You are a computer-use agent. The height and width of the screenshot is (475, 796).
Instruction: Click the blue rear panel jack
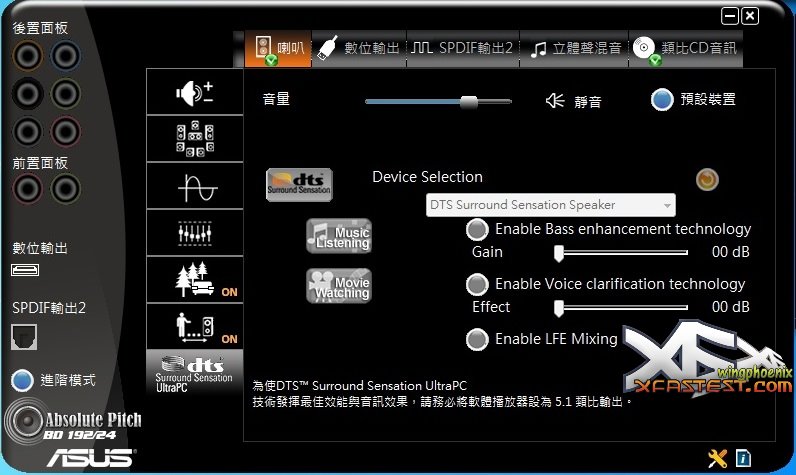(65, 55)
